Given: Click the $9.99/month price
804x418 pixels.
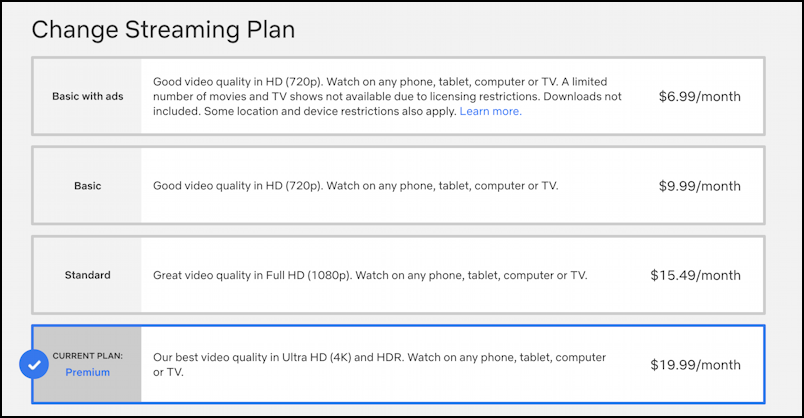Looking at the screenshot, I should pos(699,186).
